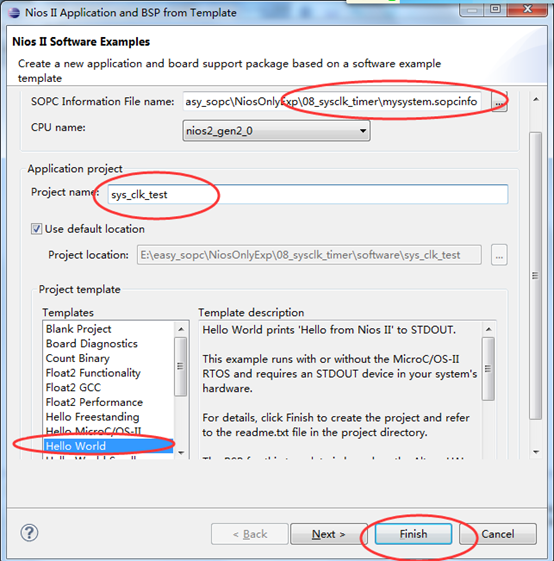Screen dimensions: 554x561
Task: Click the help question mark icon
Action: [29, 533]
